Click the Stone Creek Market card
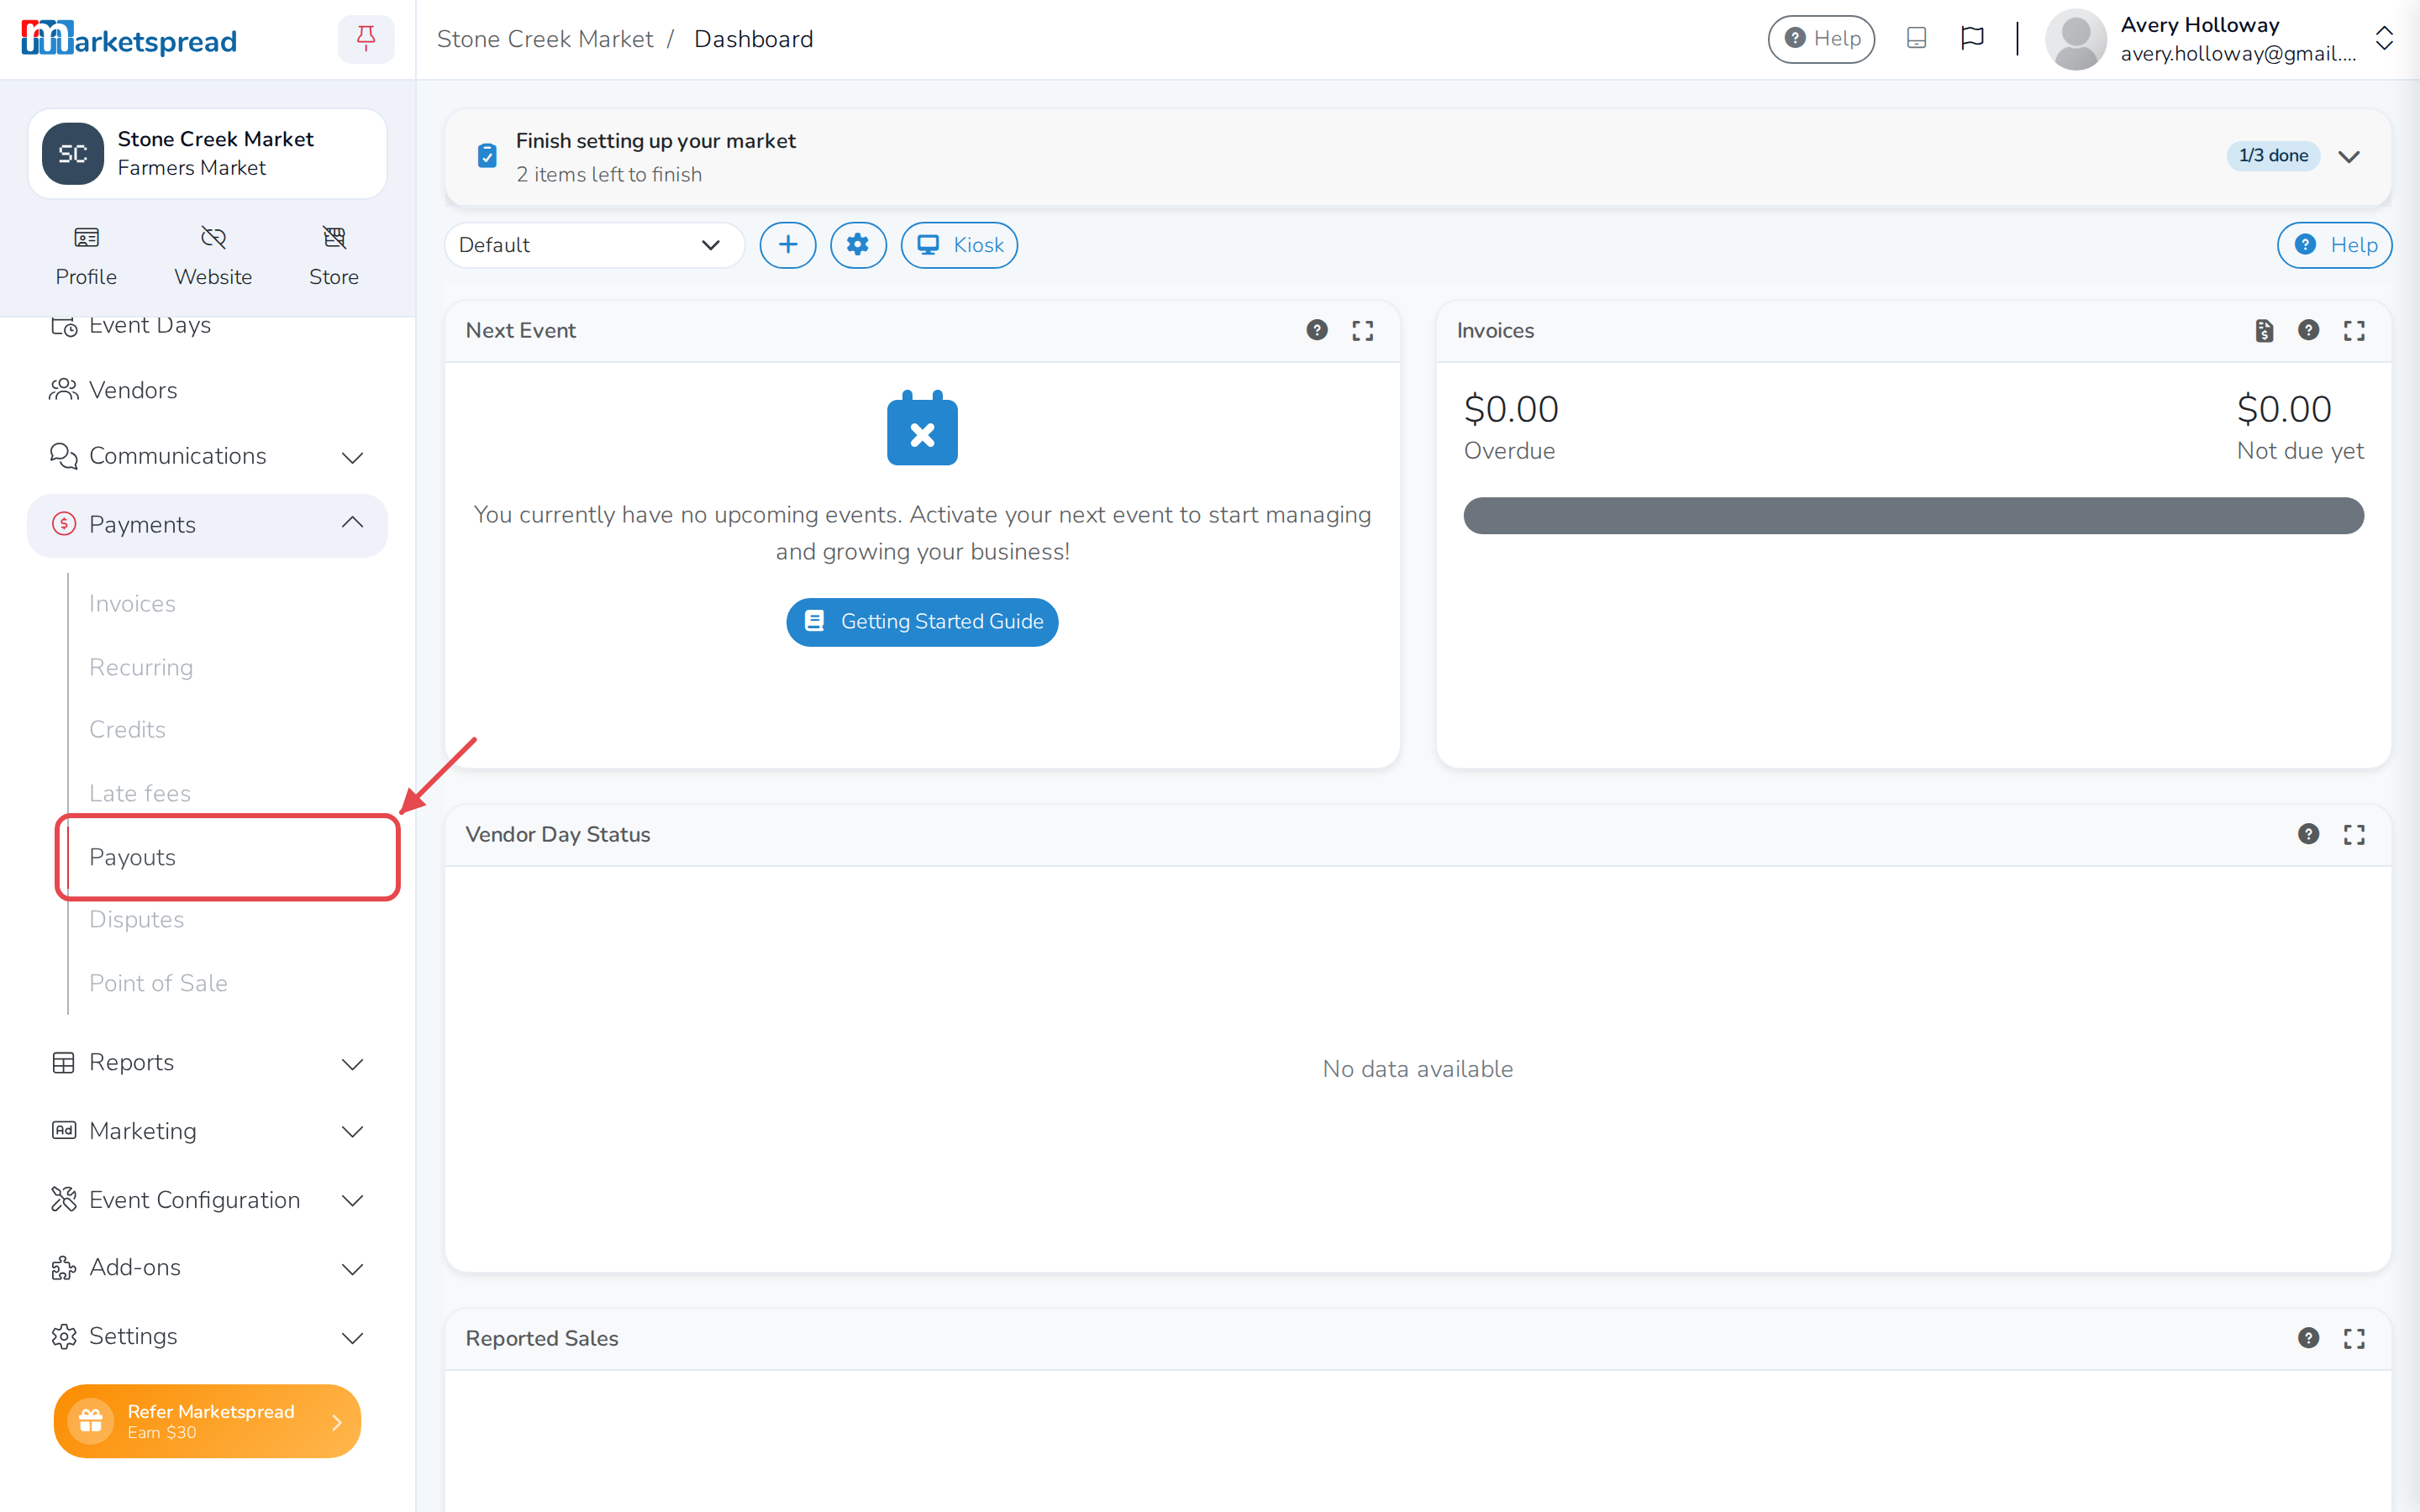Image resolution: width=2420 pixels, height=1512 pixels. (207, 154)
